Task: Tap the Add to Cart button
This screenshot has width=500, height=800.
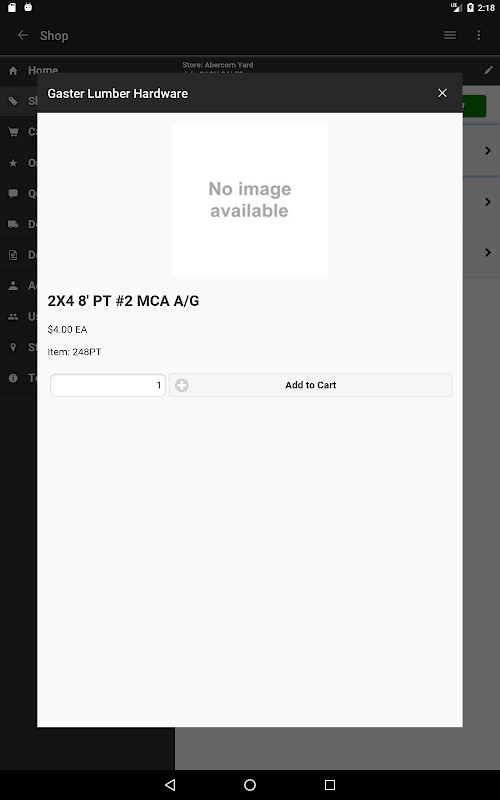Action: [x=311, y=385]
